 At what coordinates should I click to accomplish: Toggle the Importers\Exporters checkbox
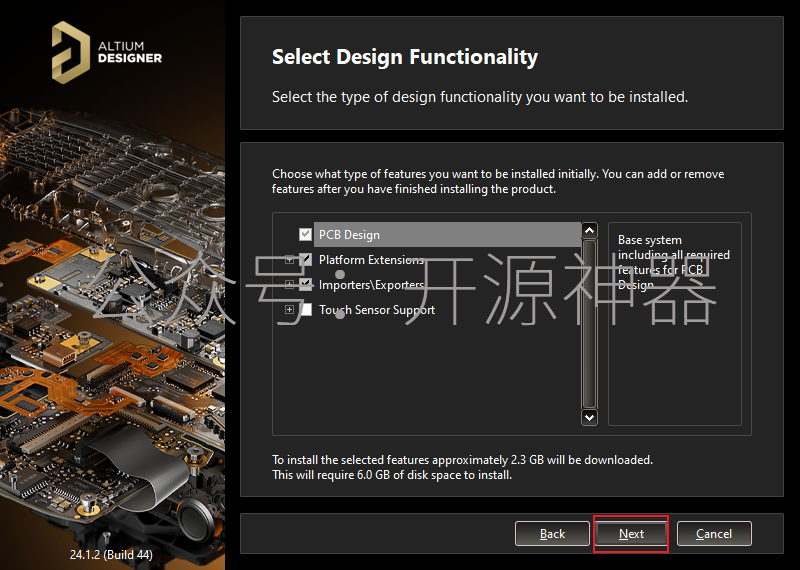click(x=305, y=284)
